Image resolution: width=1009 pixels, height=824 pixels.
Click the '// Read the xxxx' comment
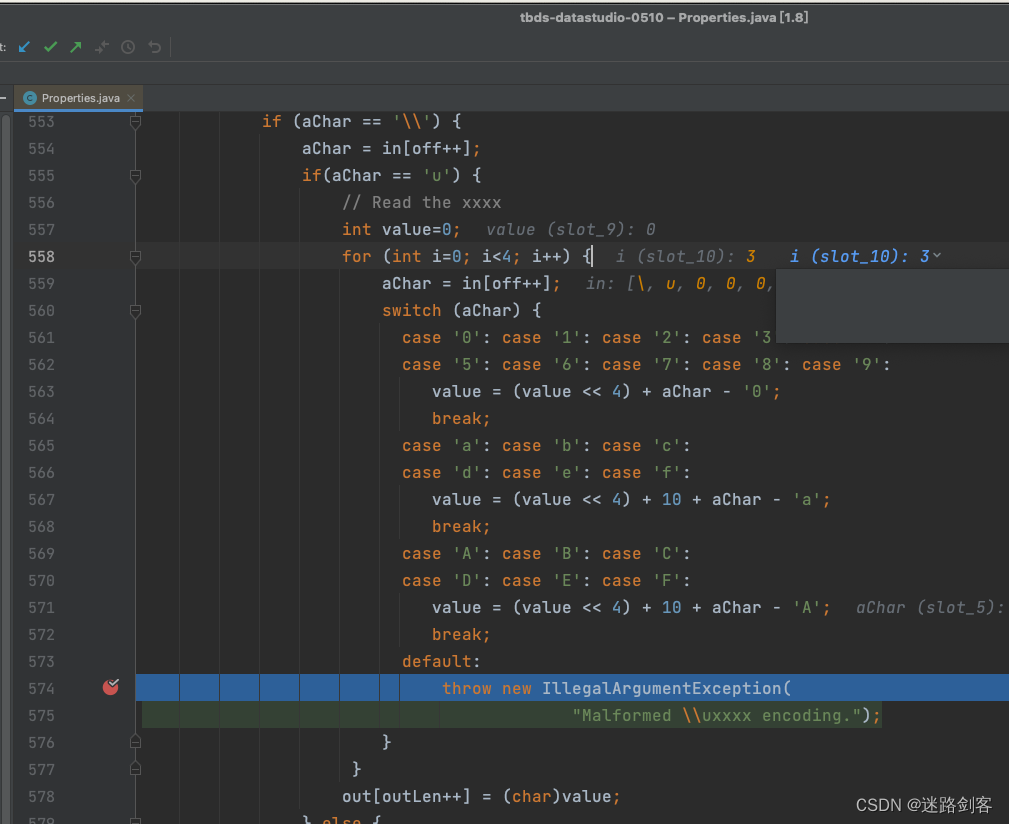point(421,203)
